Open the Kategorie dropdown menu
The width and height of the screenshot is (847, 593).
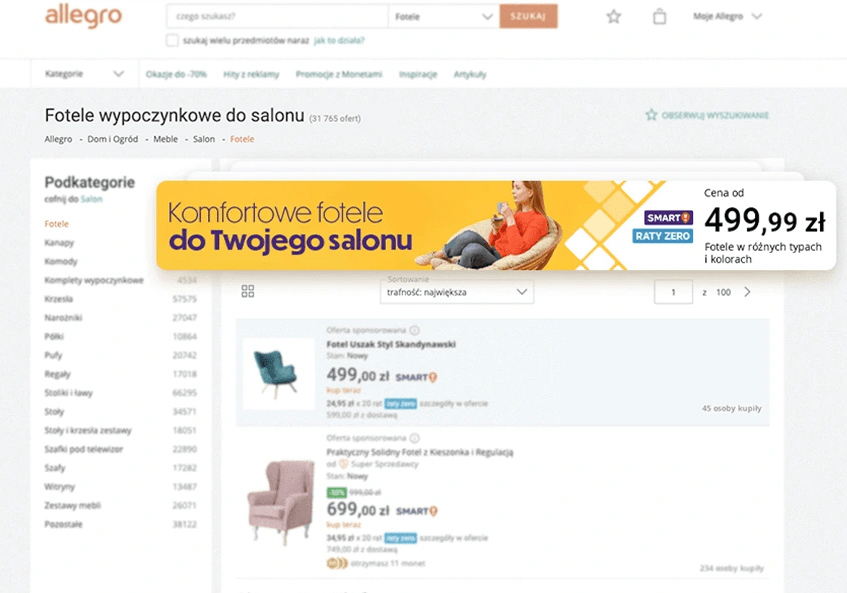click(x=84, y=74)
